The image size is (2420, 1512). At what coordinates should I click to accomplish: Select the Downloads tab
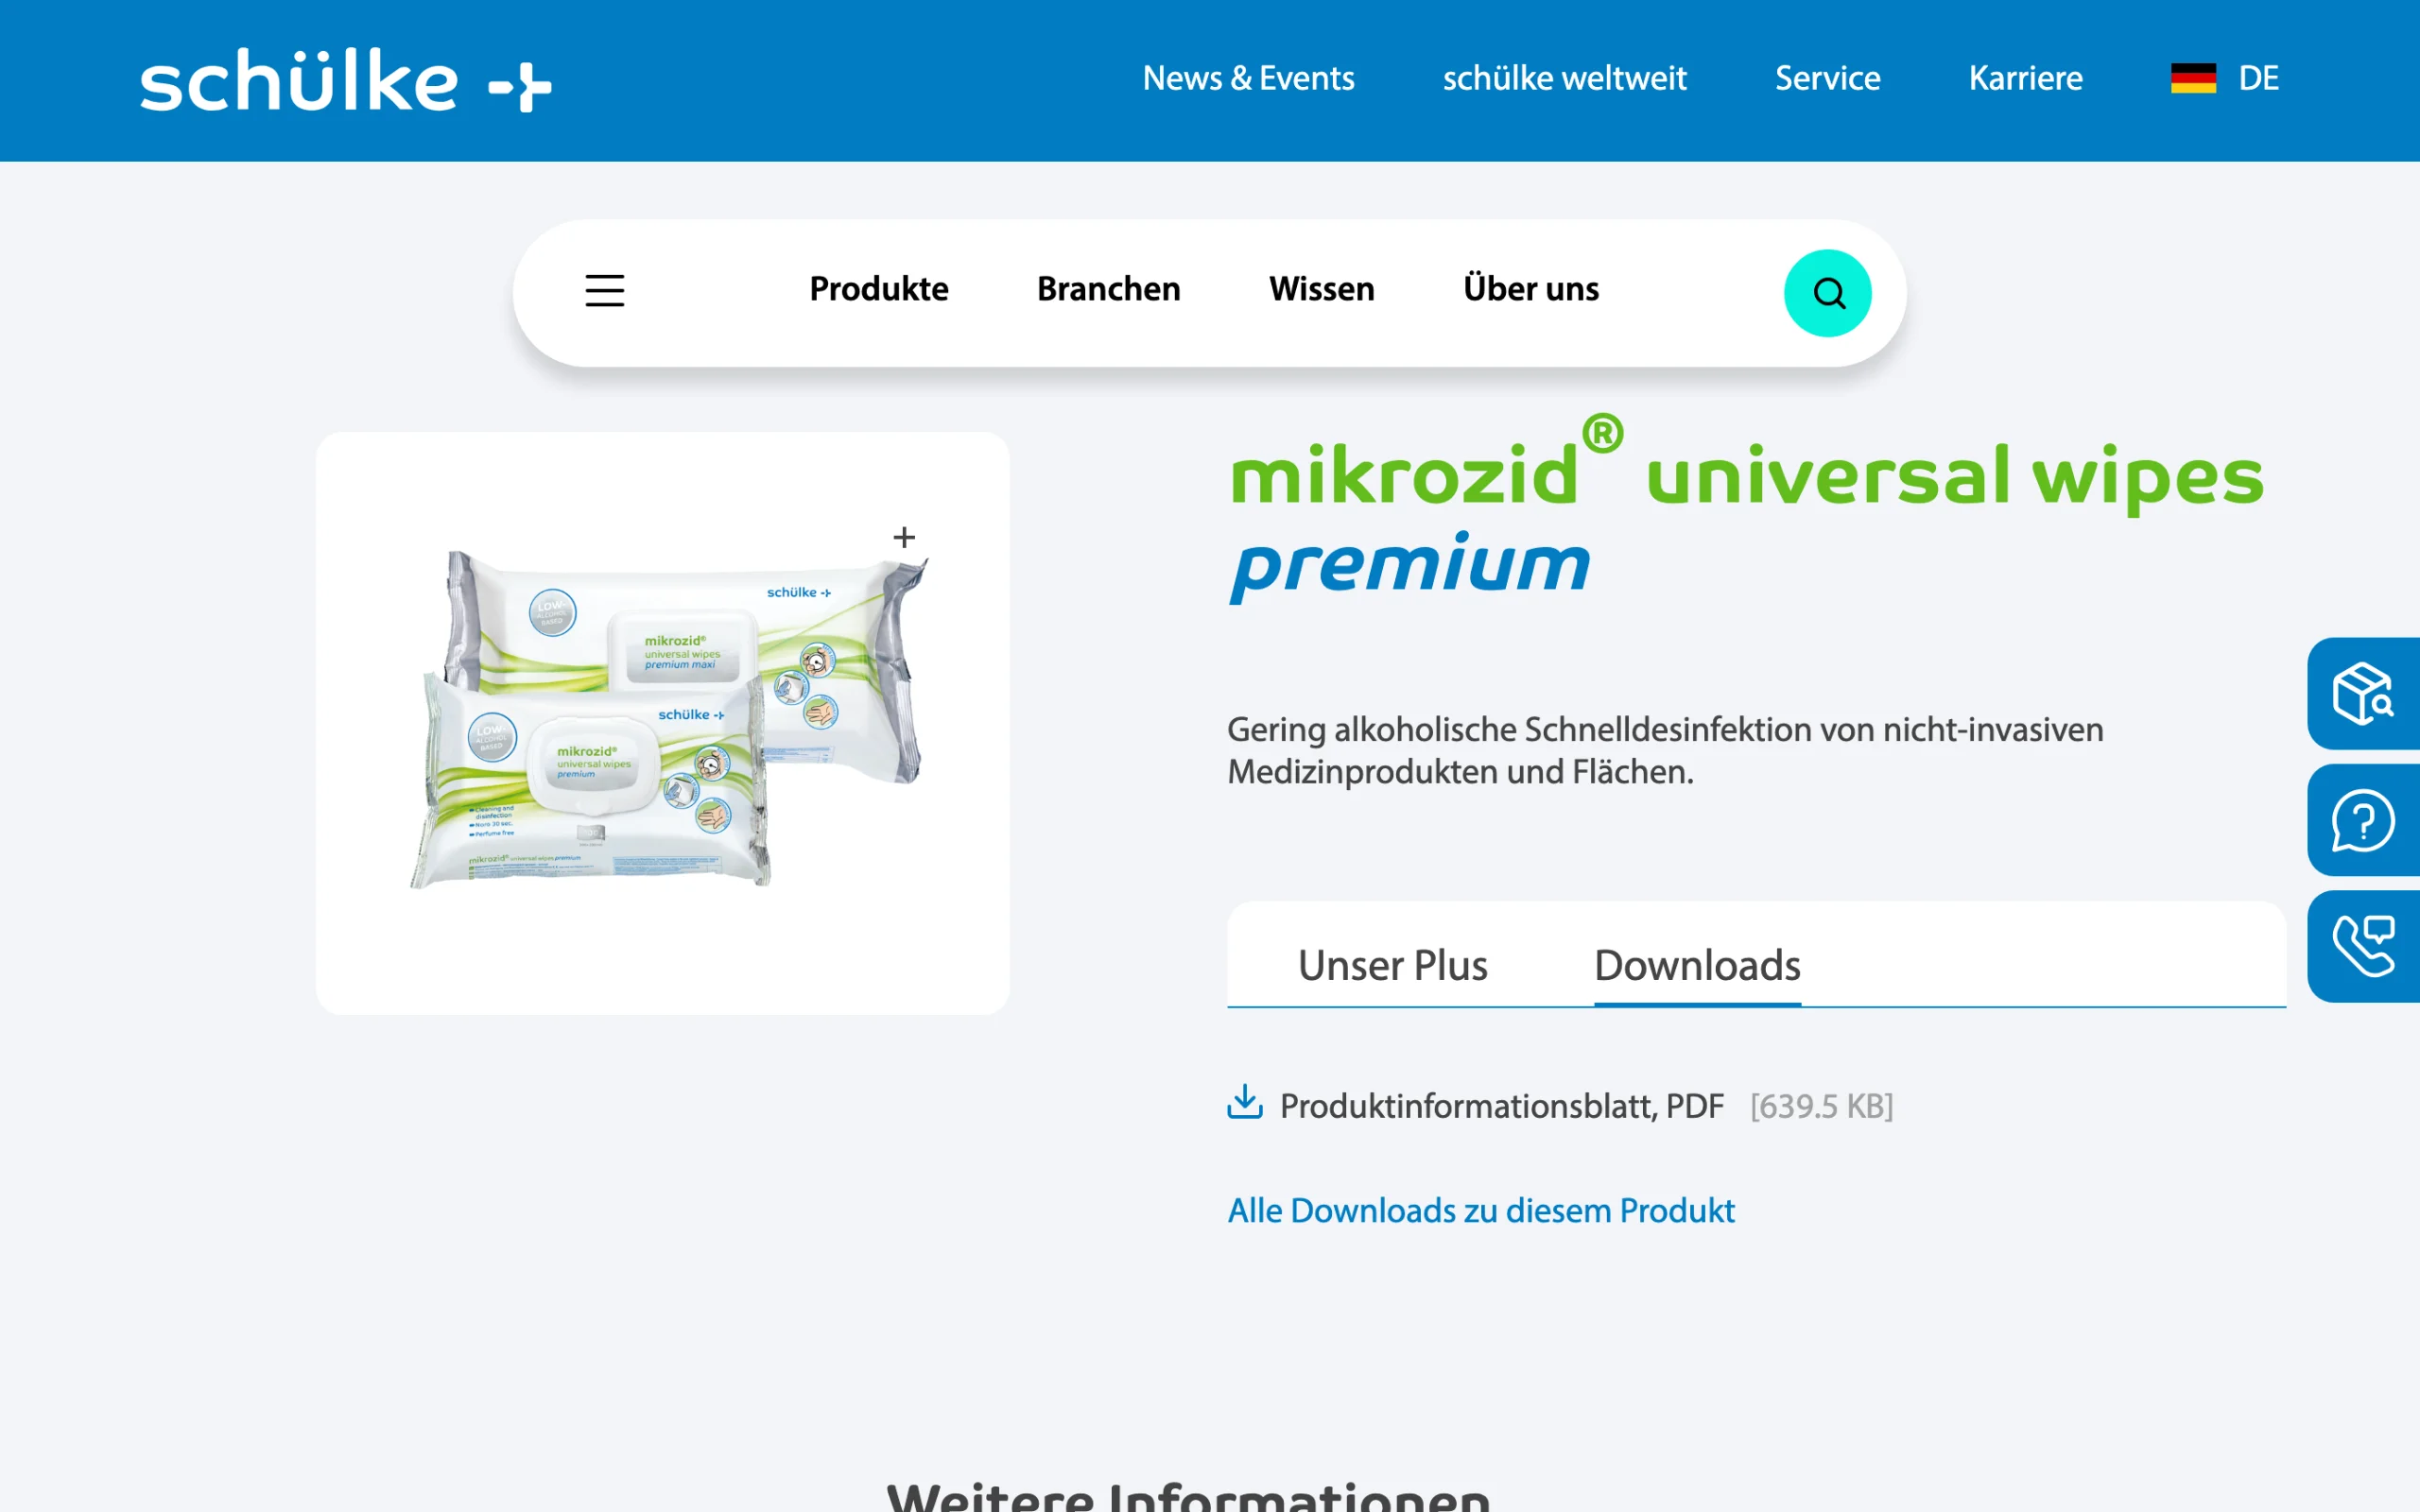1697,965
